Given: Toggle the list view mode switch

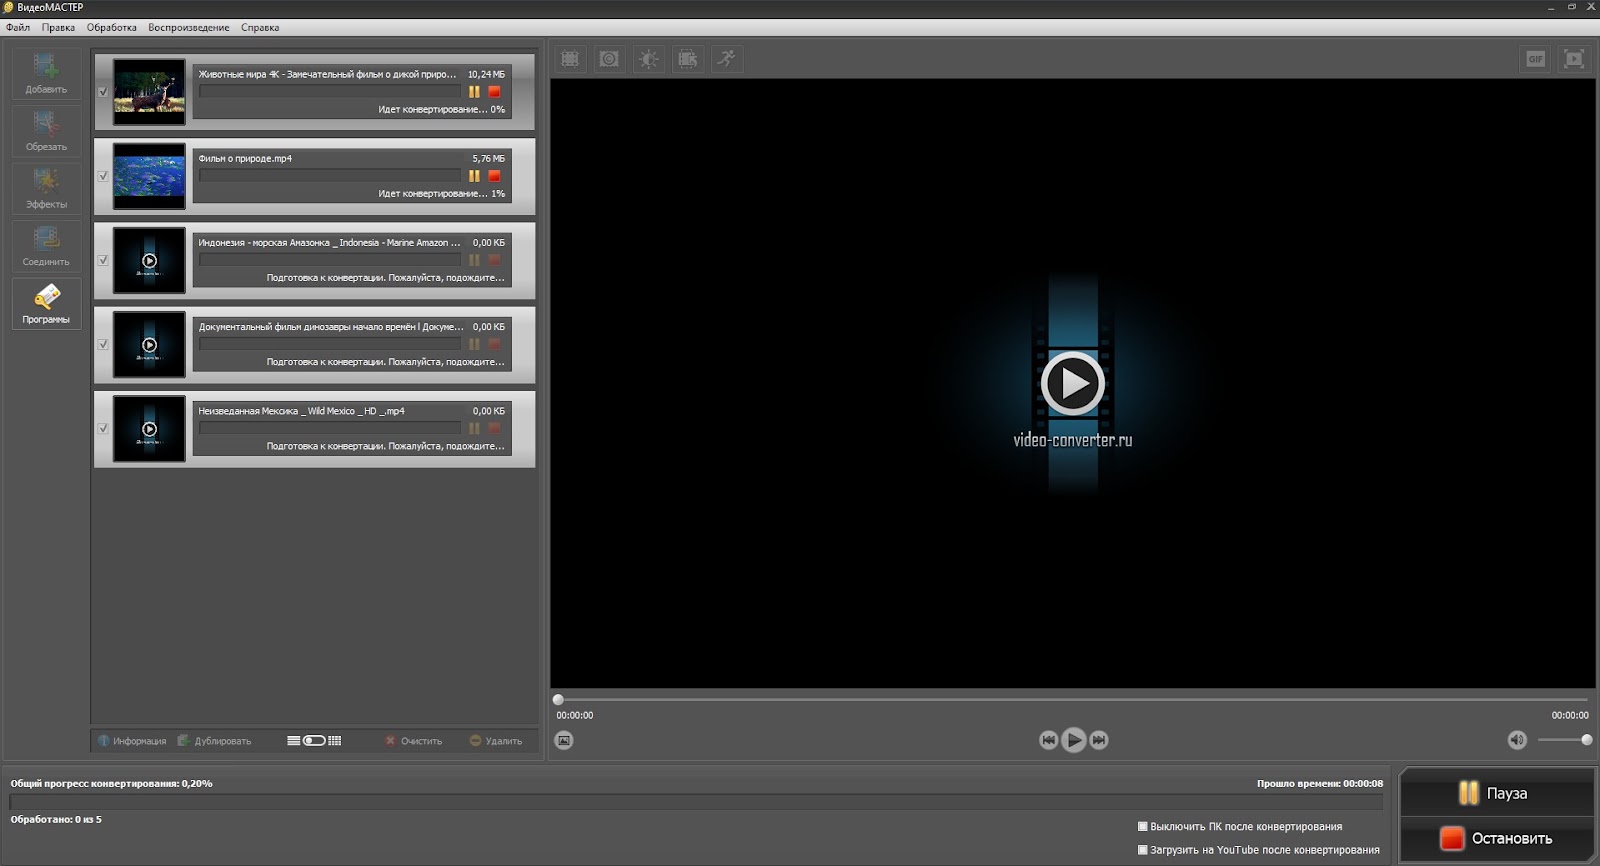Looking at the screenshot, I should (314, 741).
